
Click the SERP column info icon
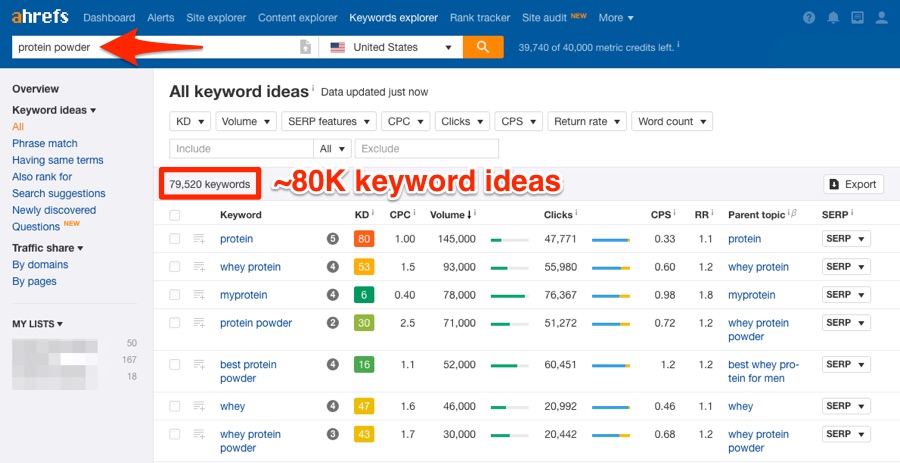coord(853,213)
